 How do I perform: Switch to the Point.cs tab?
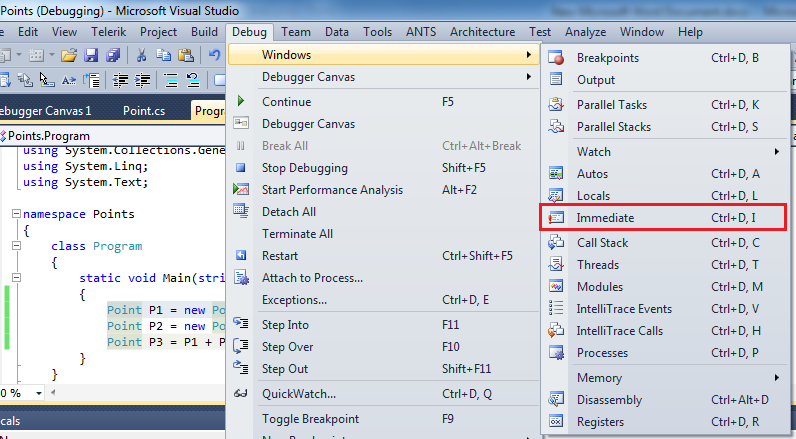[x=144, y=111]
